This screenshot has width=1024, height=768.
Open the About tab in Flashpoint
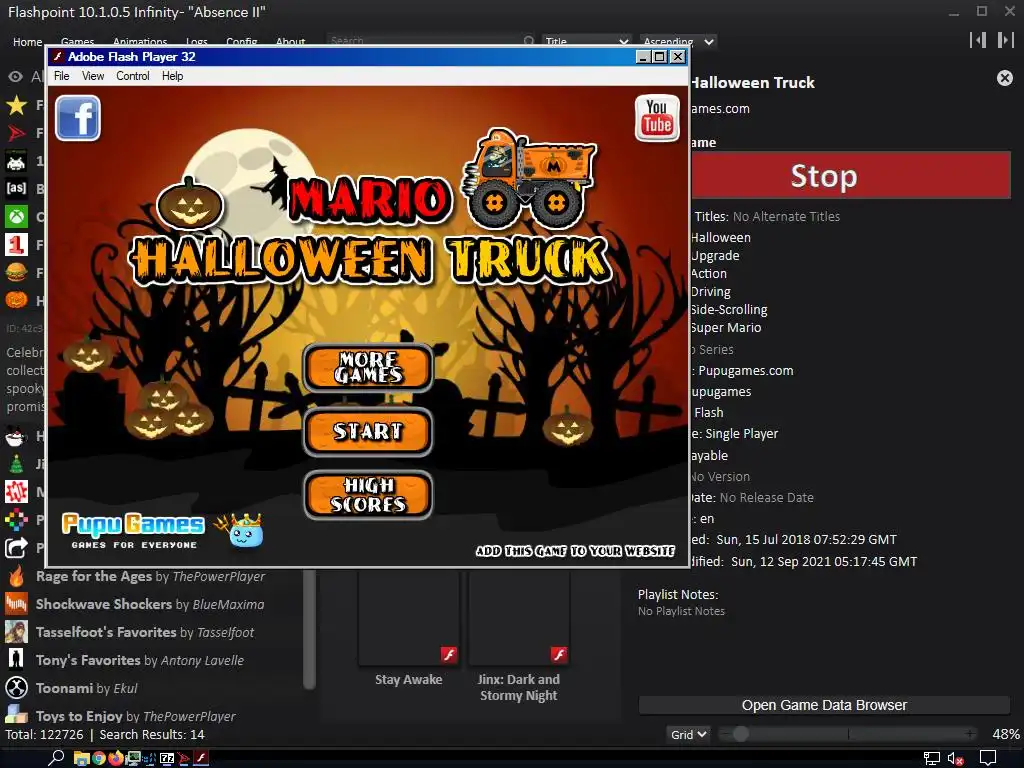pos(290,42)
